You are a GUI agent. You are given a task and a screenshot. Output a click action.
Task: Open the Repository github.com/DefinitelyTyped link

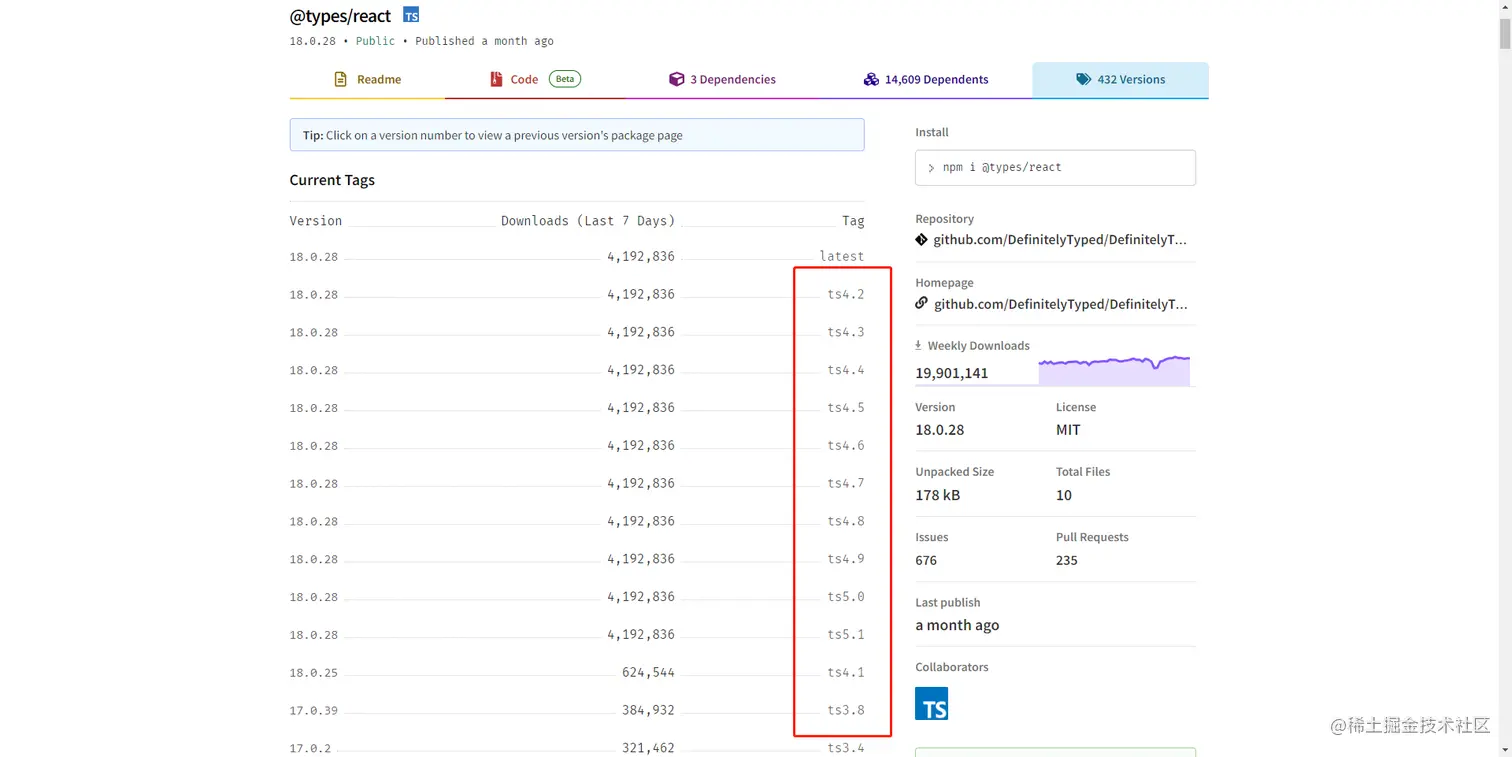coord(1060,240)
